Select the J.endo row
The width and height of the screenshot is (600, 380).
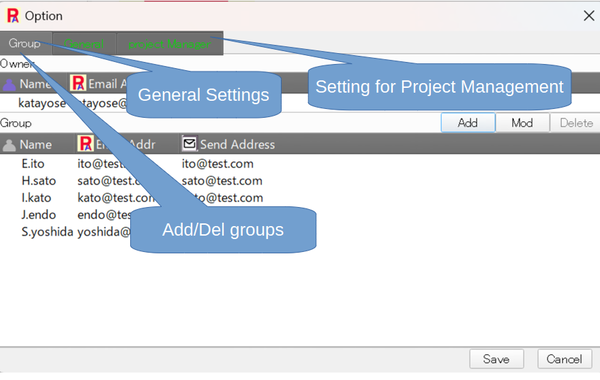pos(300,215)
